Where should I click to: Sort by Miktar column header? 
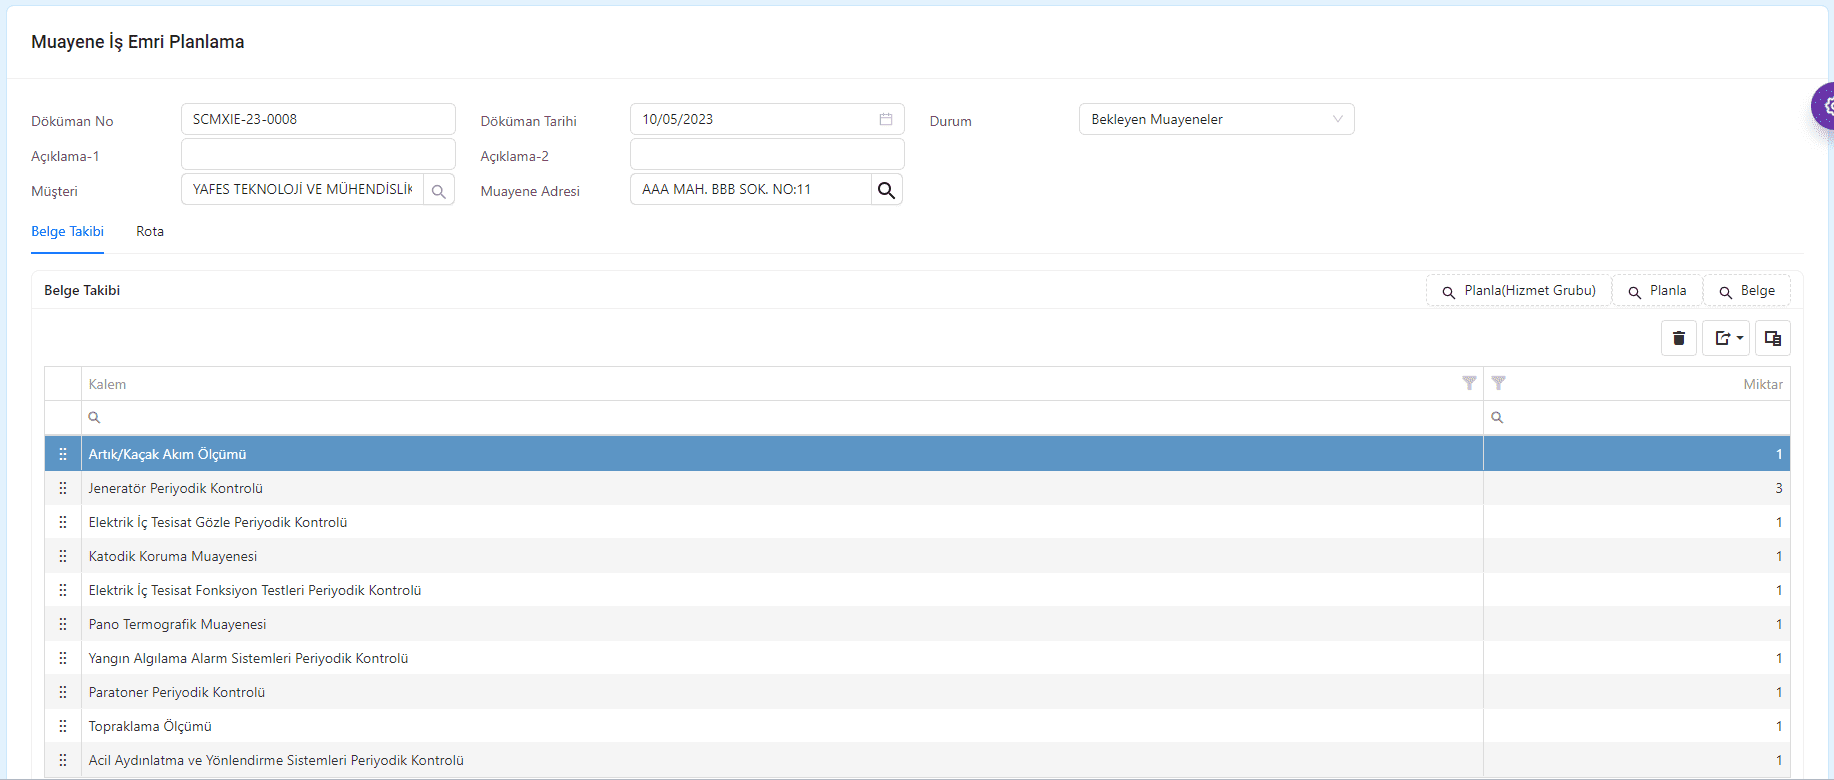(x=1763, y=384)
